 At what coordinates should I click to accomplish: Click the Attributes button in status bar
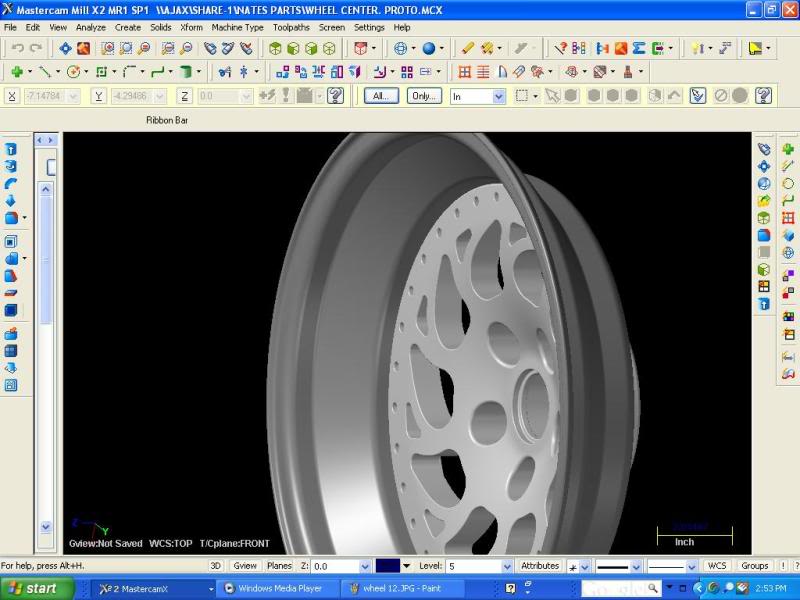pos(540,566)
